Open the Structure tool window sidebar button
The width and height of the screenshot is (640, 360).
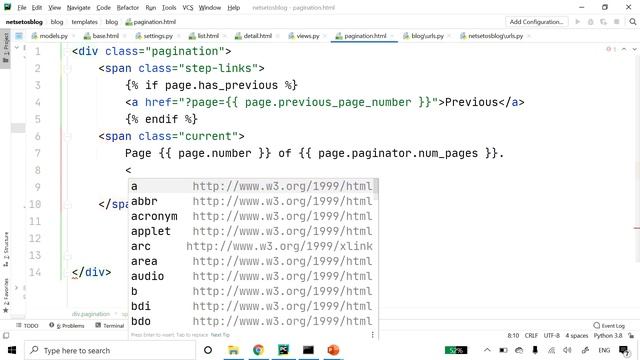[x=6, y=249]
